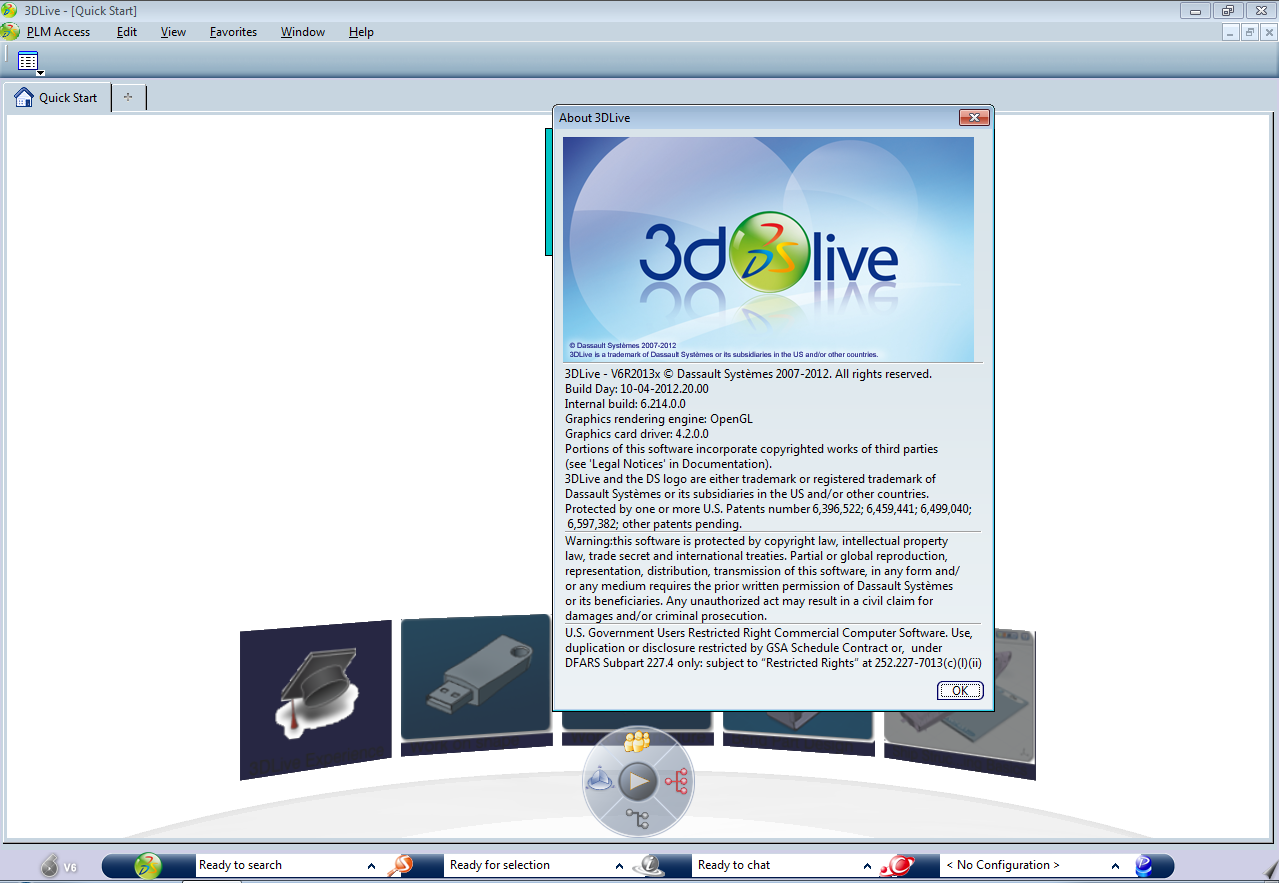Expand the 'Ready to search' dropdown
This screenshot has width=1279, height=883.
tap(371, 866)
